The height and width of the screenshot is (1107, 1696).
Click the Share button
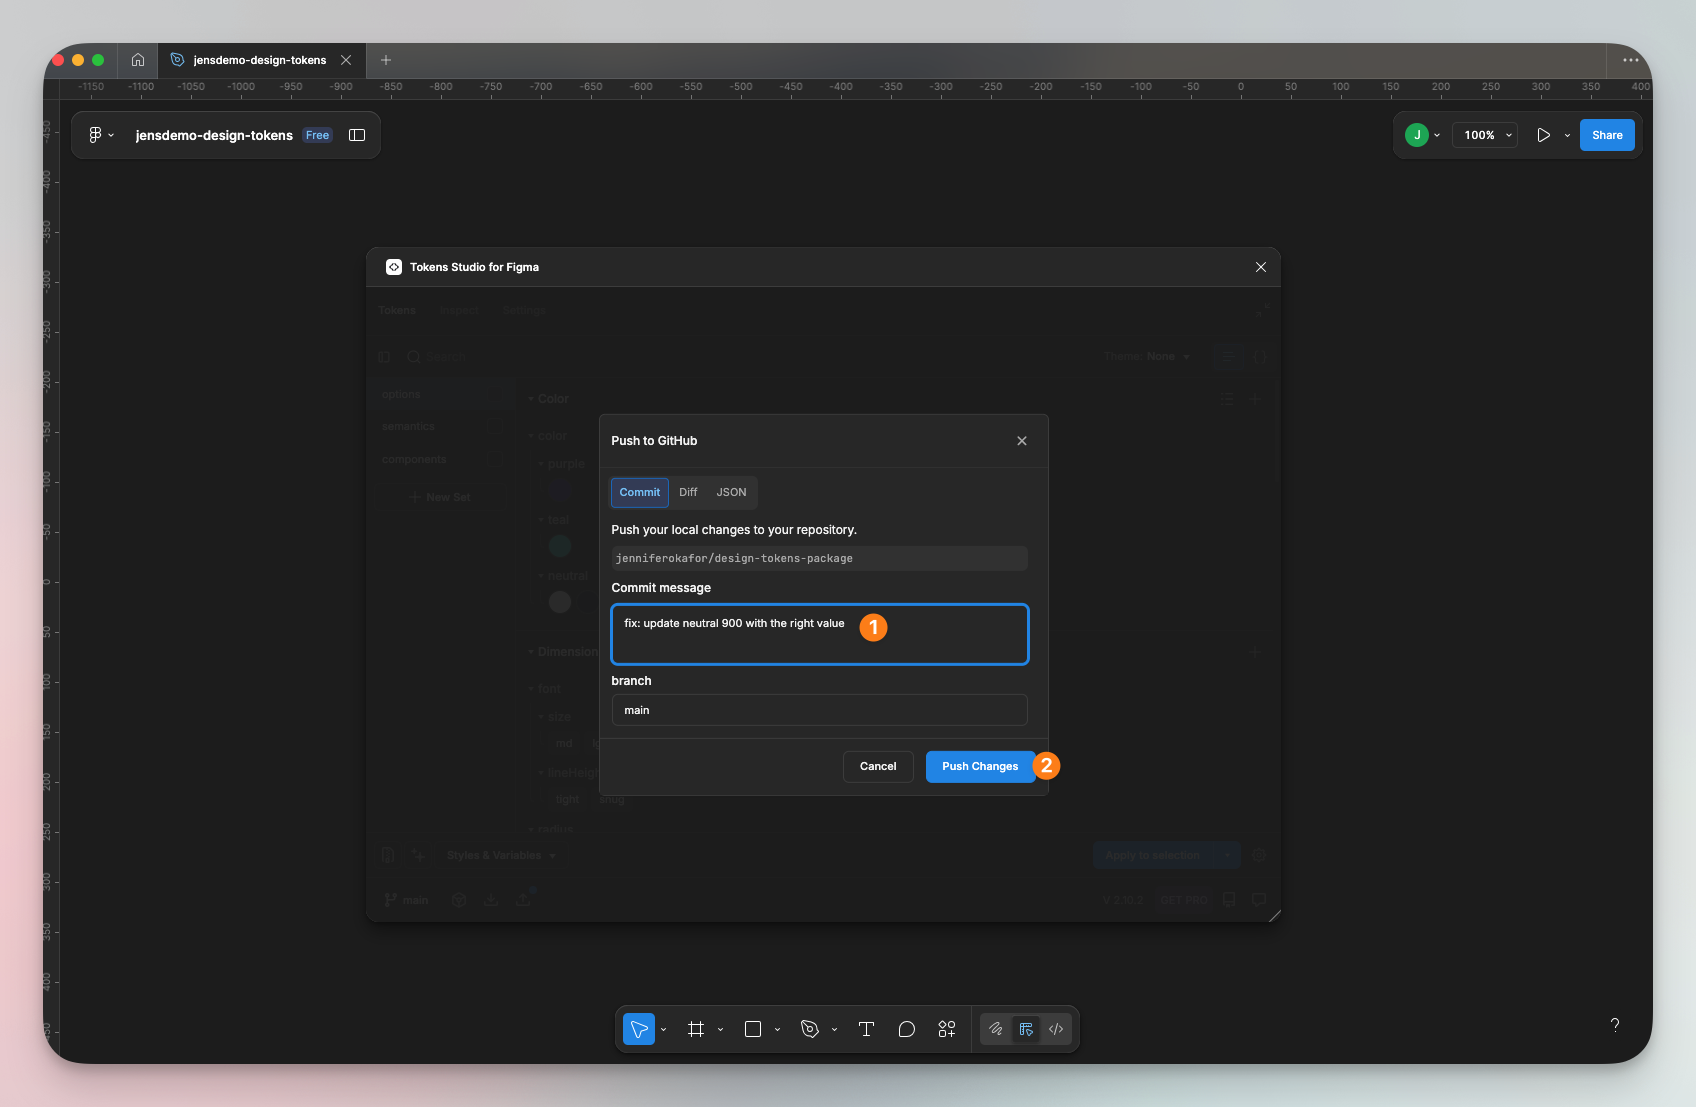click(x=1607, y=135)
